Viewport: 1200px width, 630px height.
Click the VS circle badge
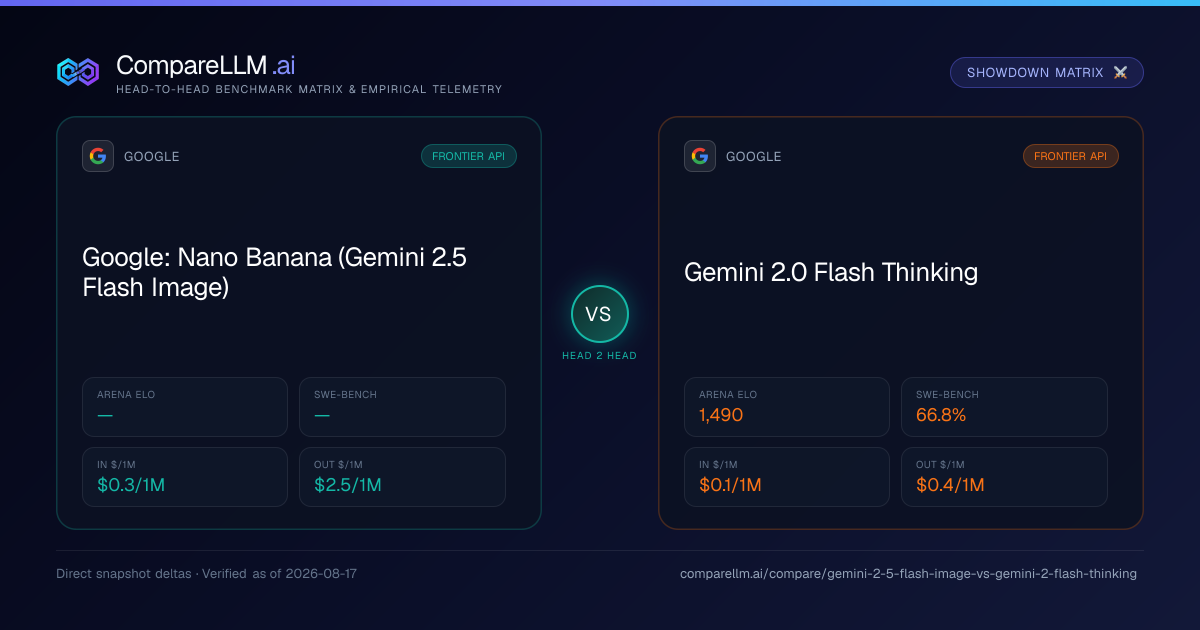click(599, 314)
